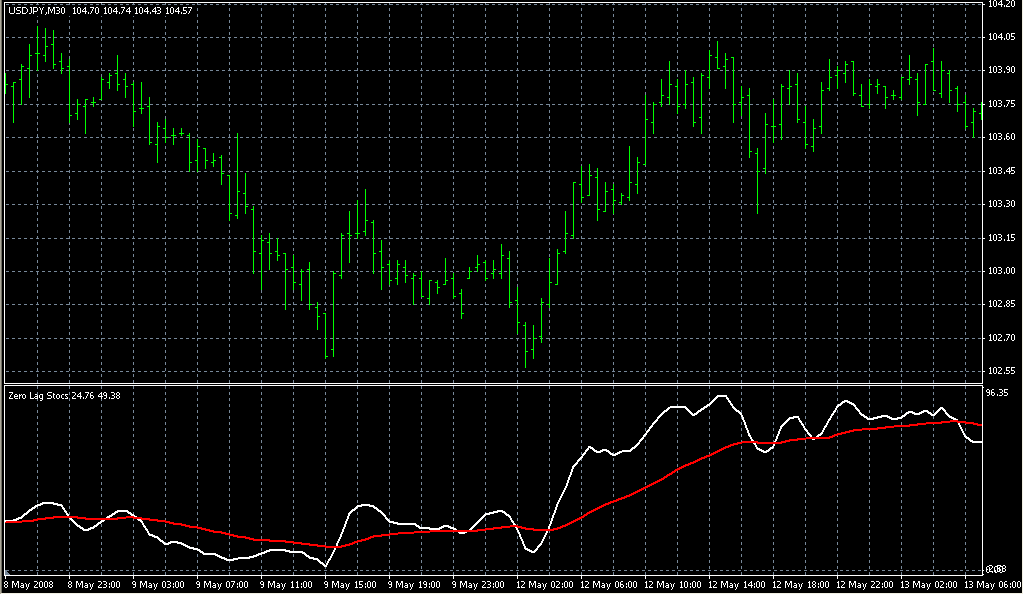Click the 8 May 2008 date label

29,585
